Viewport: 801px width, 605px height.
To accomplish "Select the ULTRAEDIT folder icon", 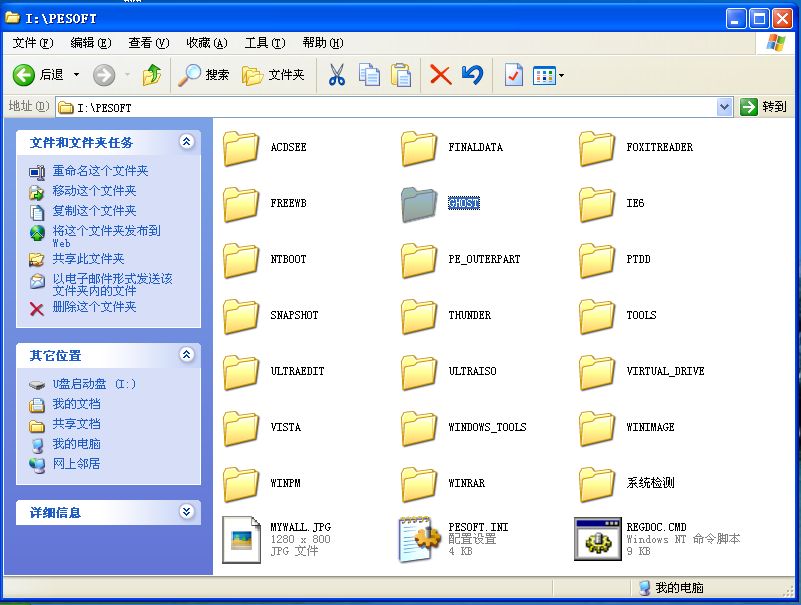I will click(241, 372).
